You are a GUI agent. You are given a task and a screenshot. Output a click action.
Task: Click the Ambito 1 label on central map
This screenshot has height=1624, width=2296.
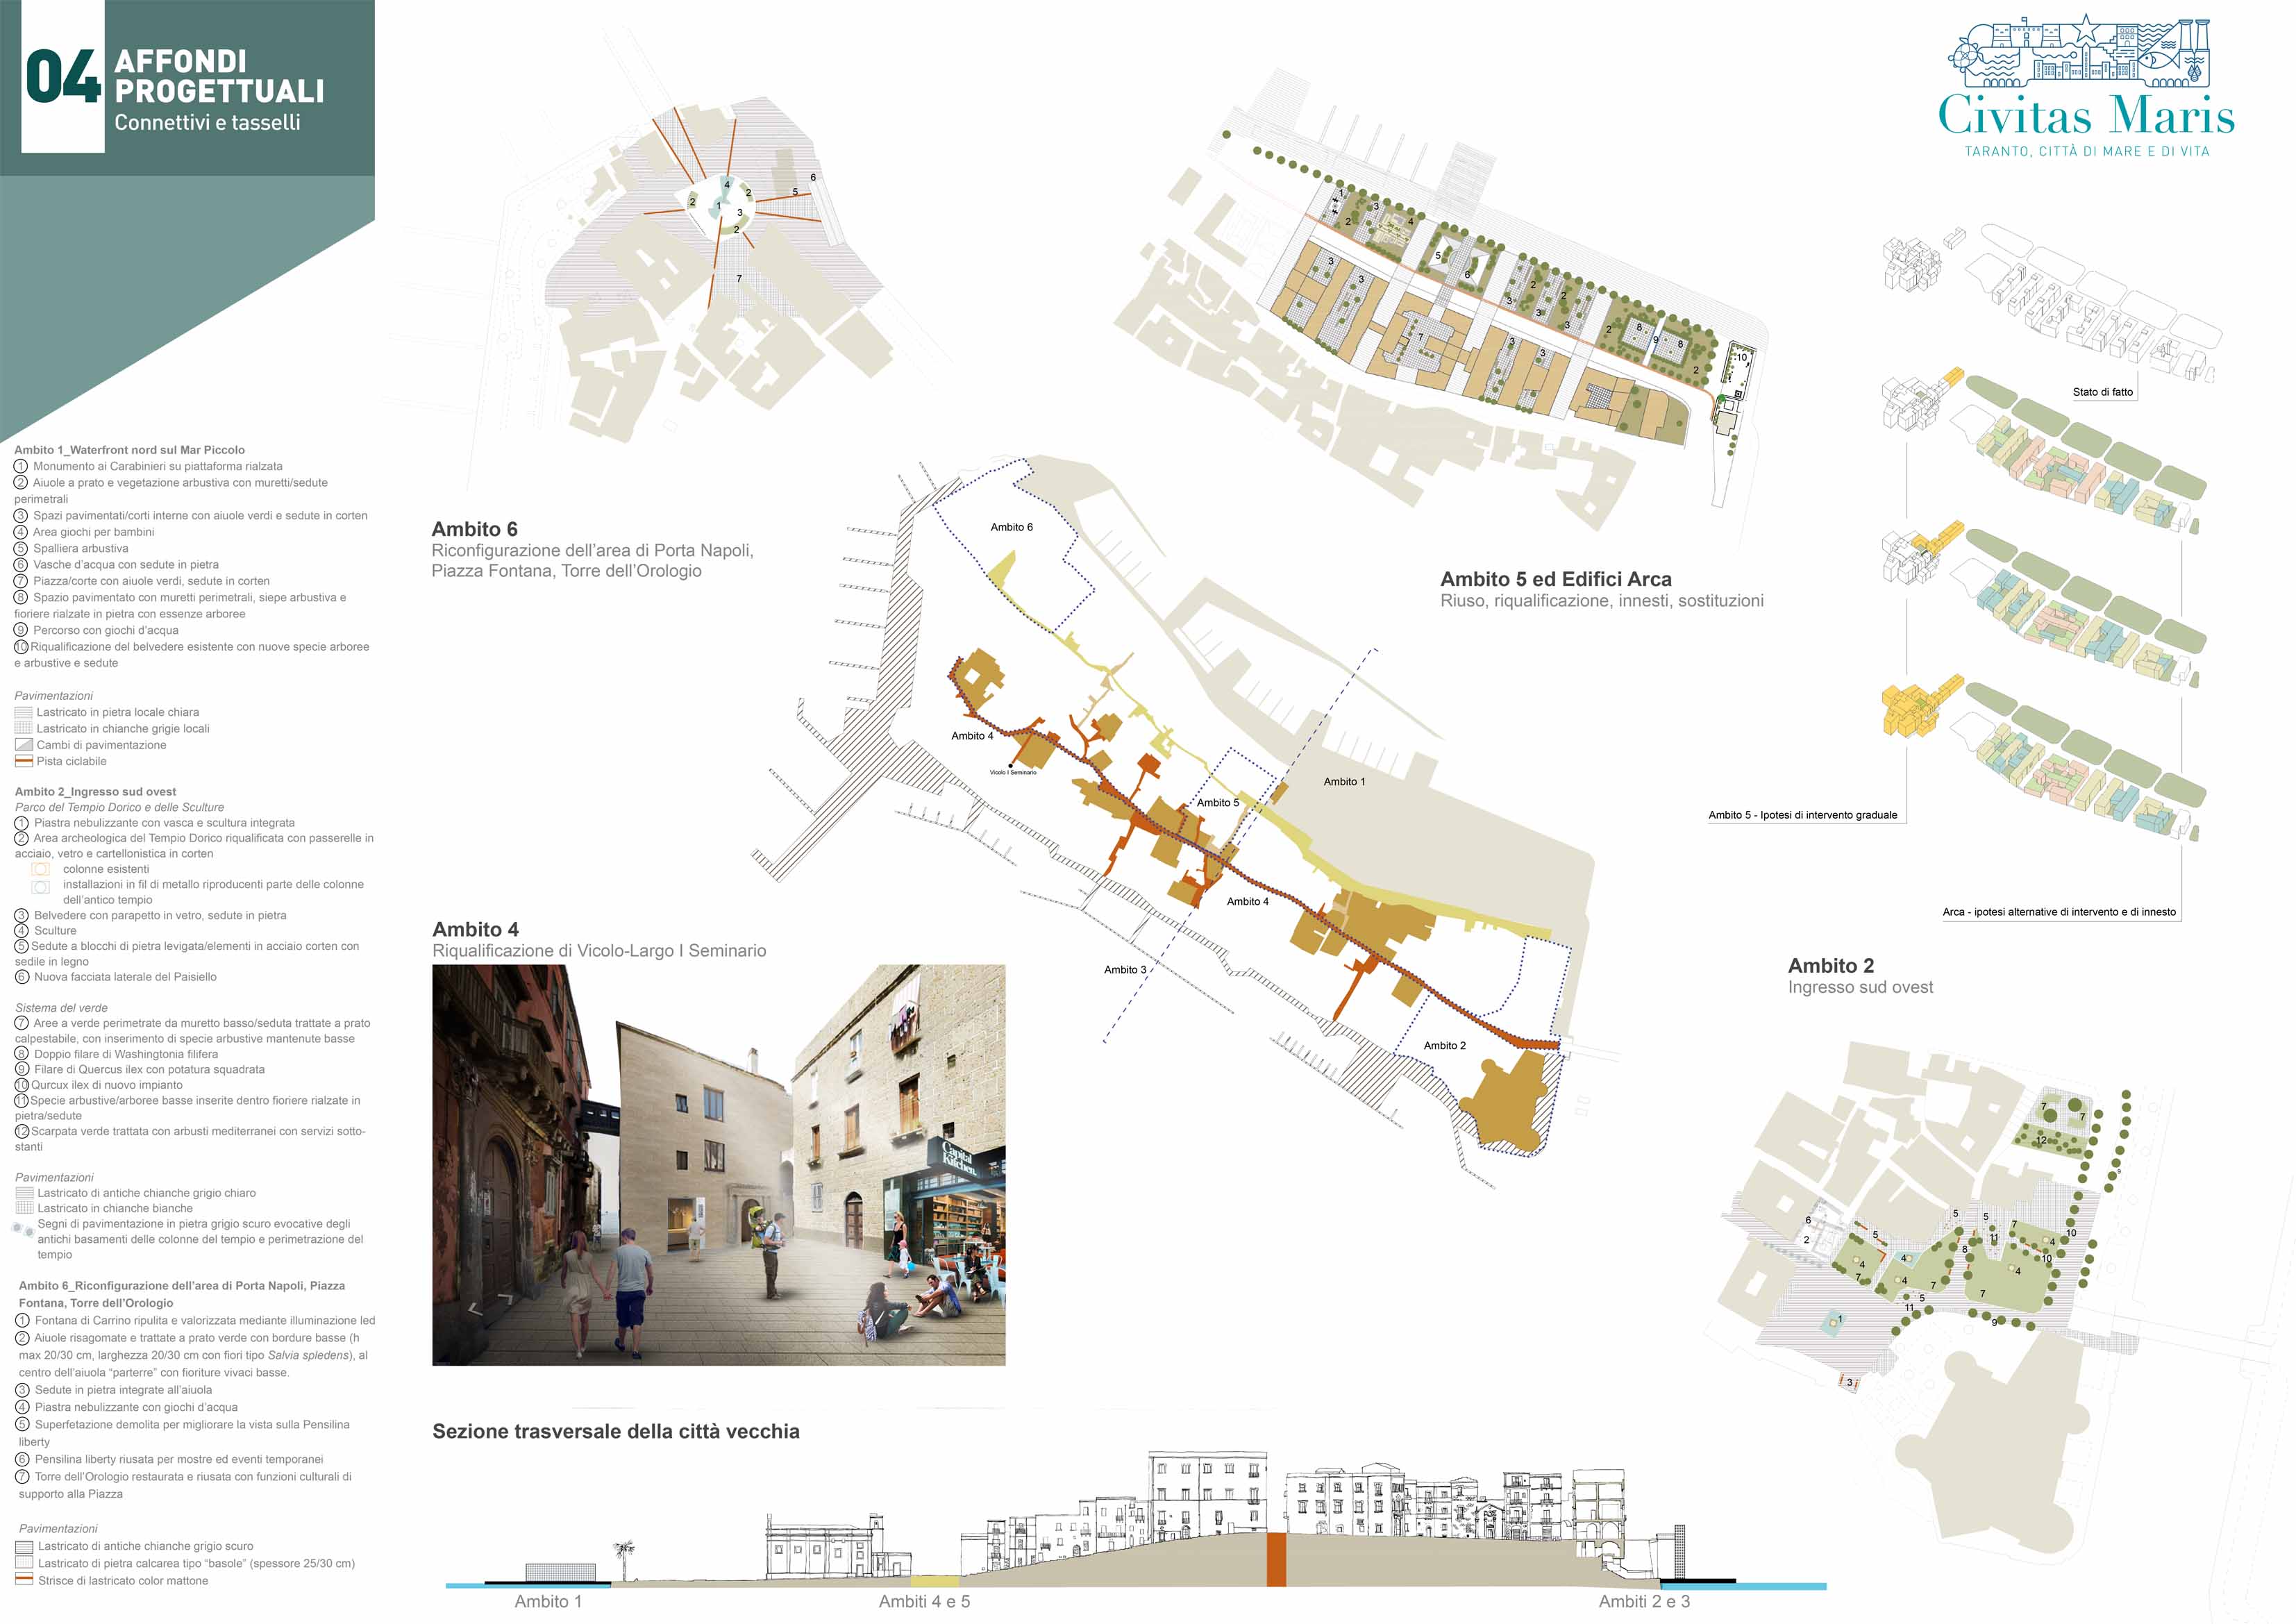click(x=1344, y=781)
